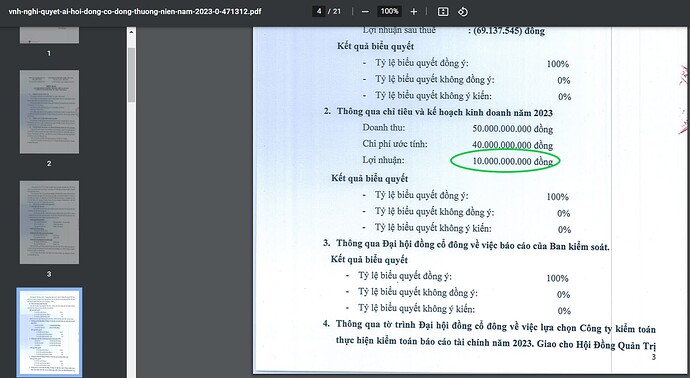Open page 1 thumbnail
The height and width of the screenshot is (378, 690).
(49, 35)
